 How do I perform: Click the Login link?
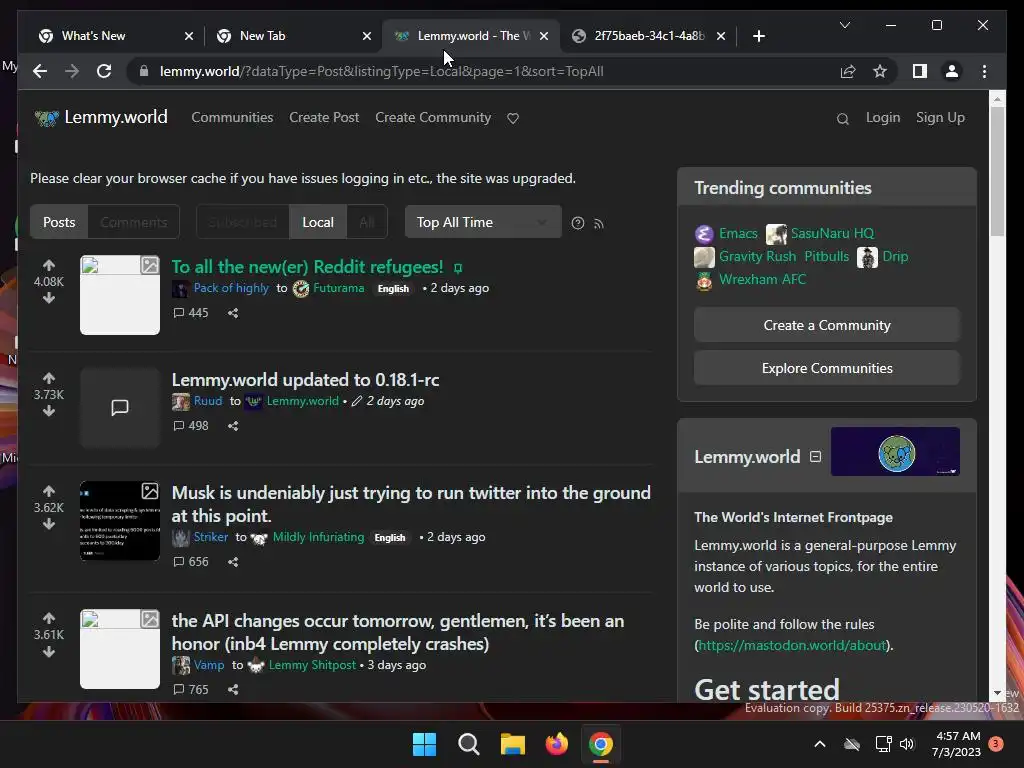tap(883, 118)
